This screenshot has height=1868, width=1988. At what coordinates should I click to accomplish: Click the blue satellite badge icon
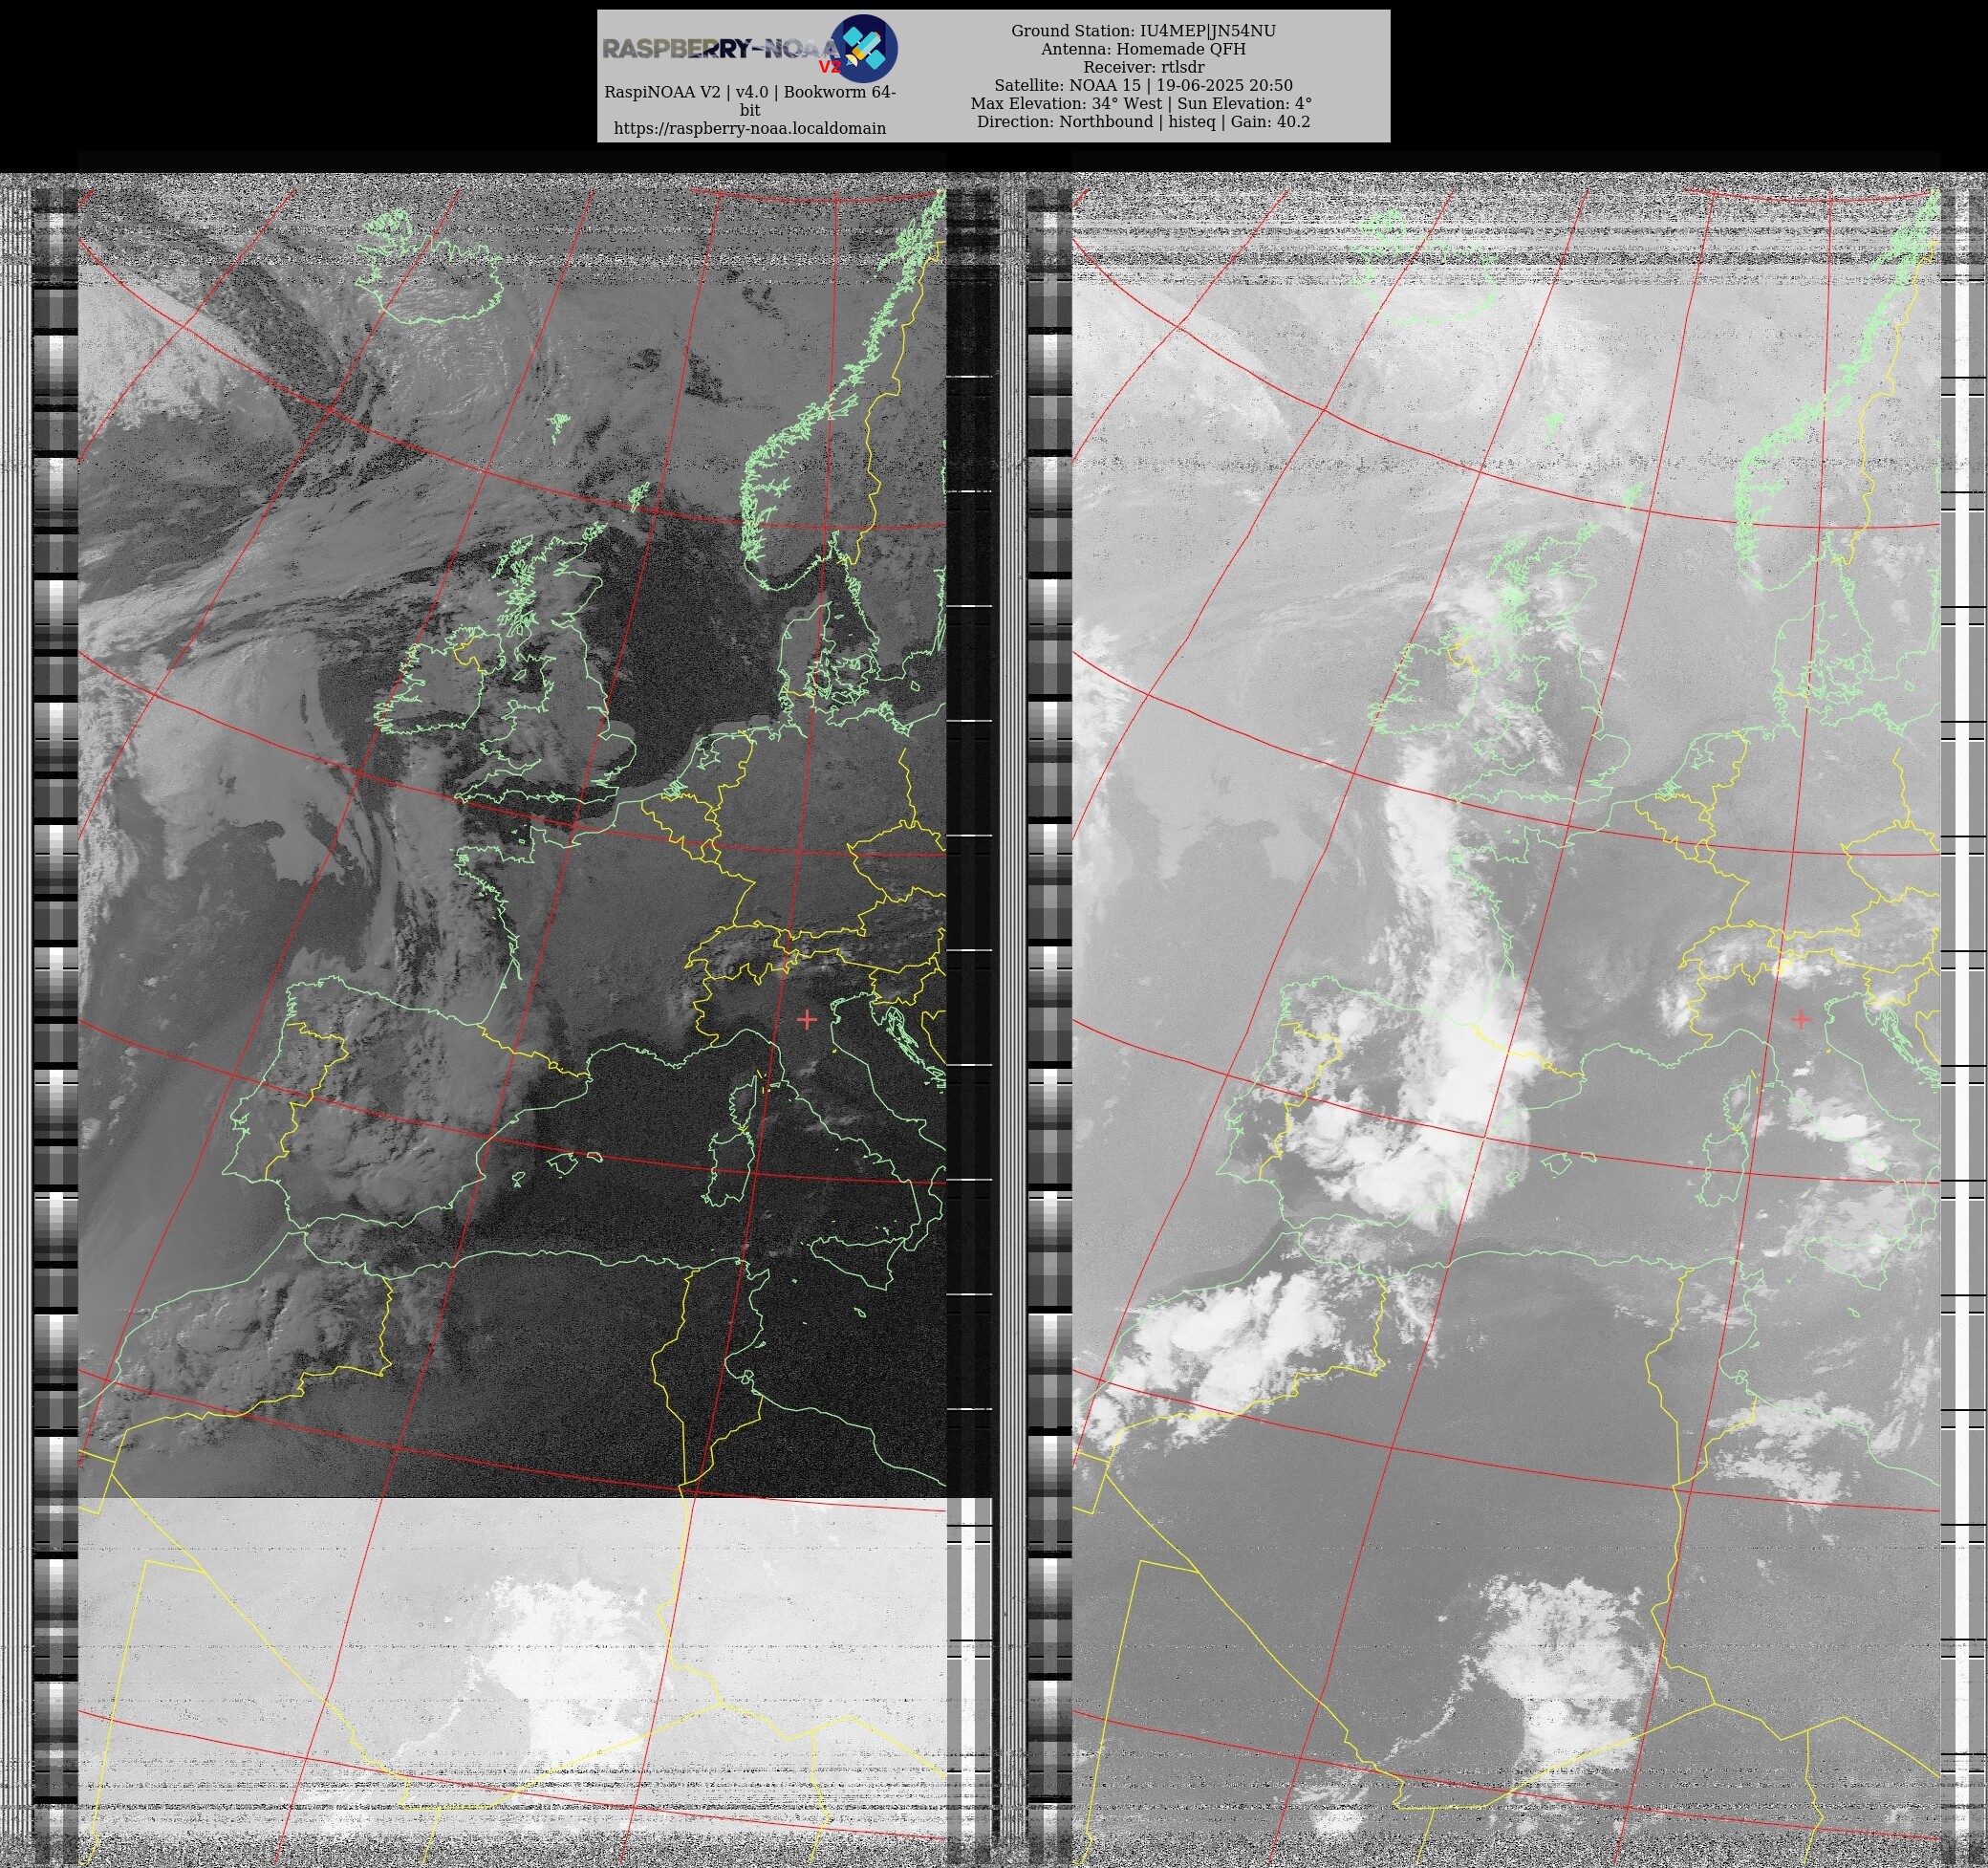pyautogui.click(x=864, y=48)
